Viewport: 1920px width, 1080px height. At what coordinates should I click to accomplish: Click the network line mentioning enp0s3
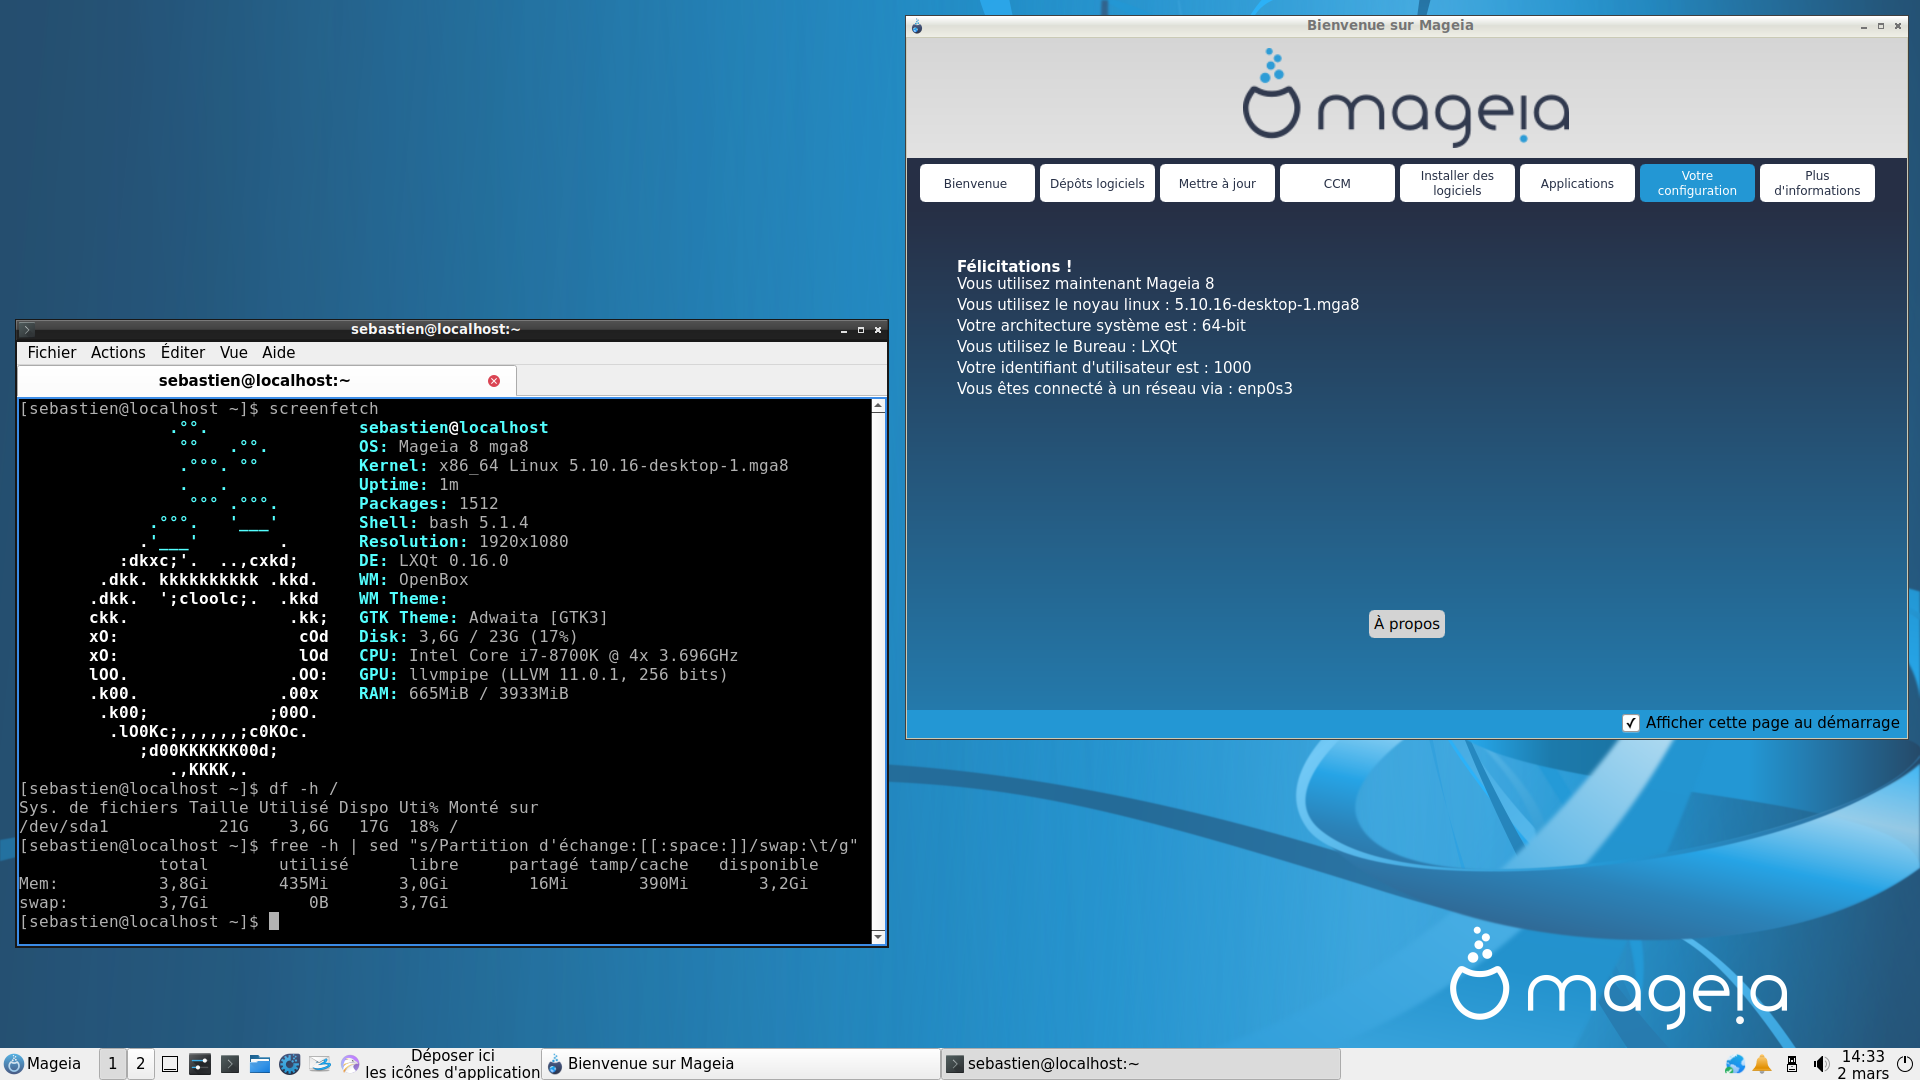coord(1125,389)
